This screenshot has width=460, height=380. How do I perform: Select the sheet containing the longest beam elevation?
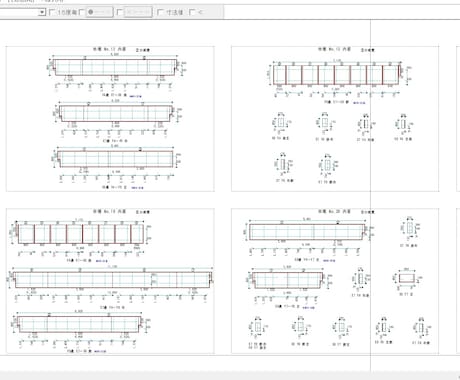(110, 281)
